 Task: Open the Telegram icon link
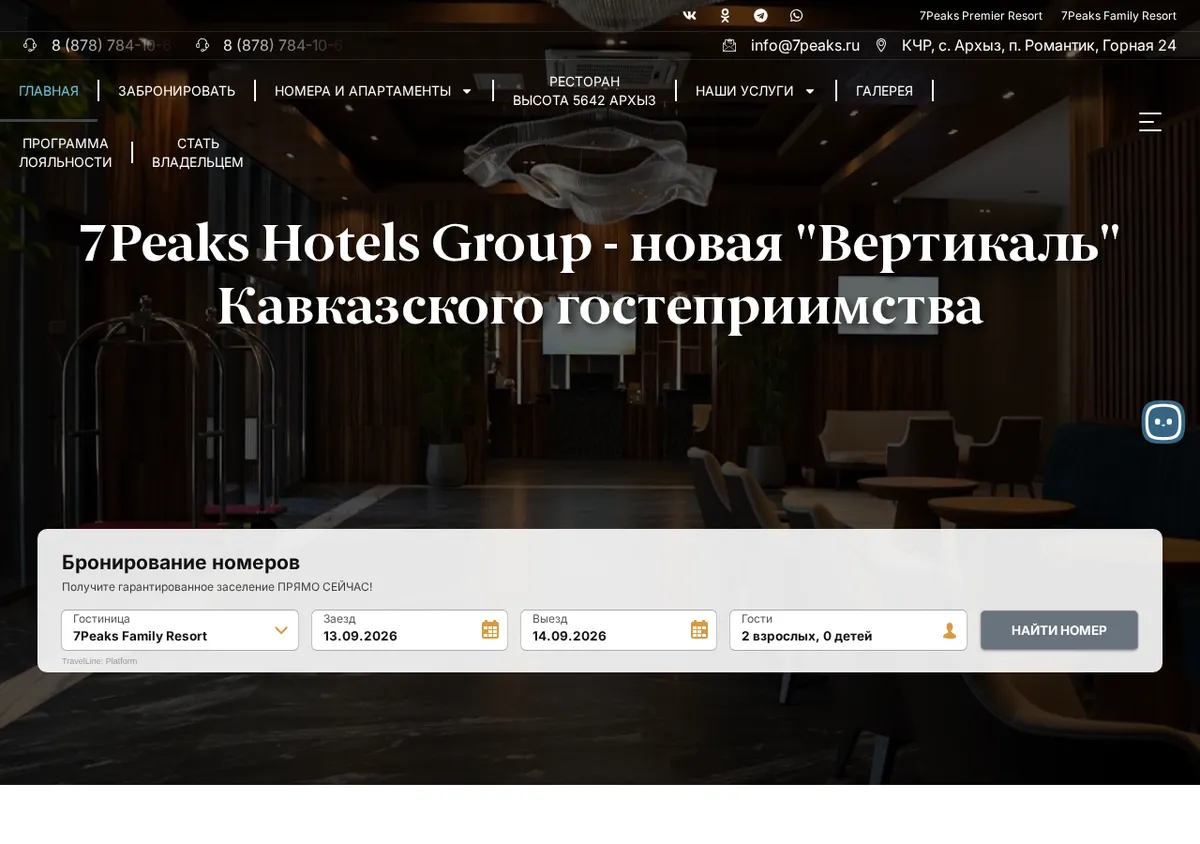click(761, 16)
